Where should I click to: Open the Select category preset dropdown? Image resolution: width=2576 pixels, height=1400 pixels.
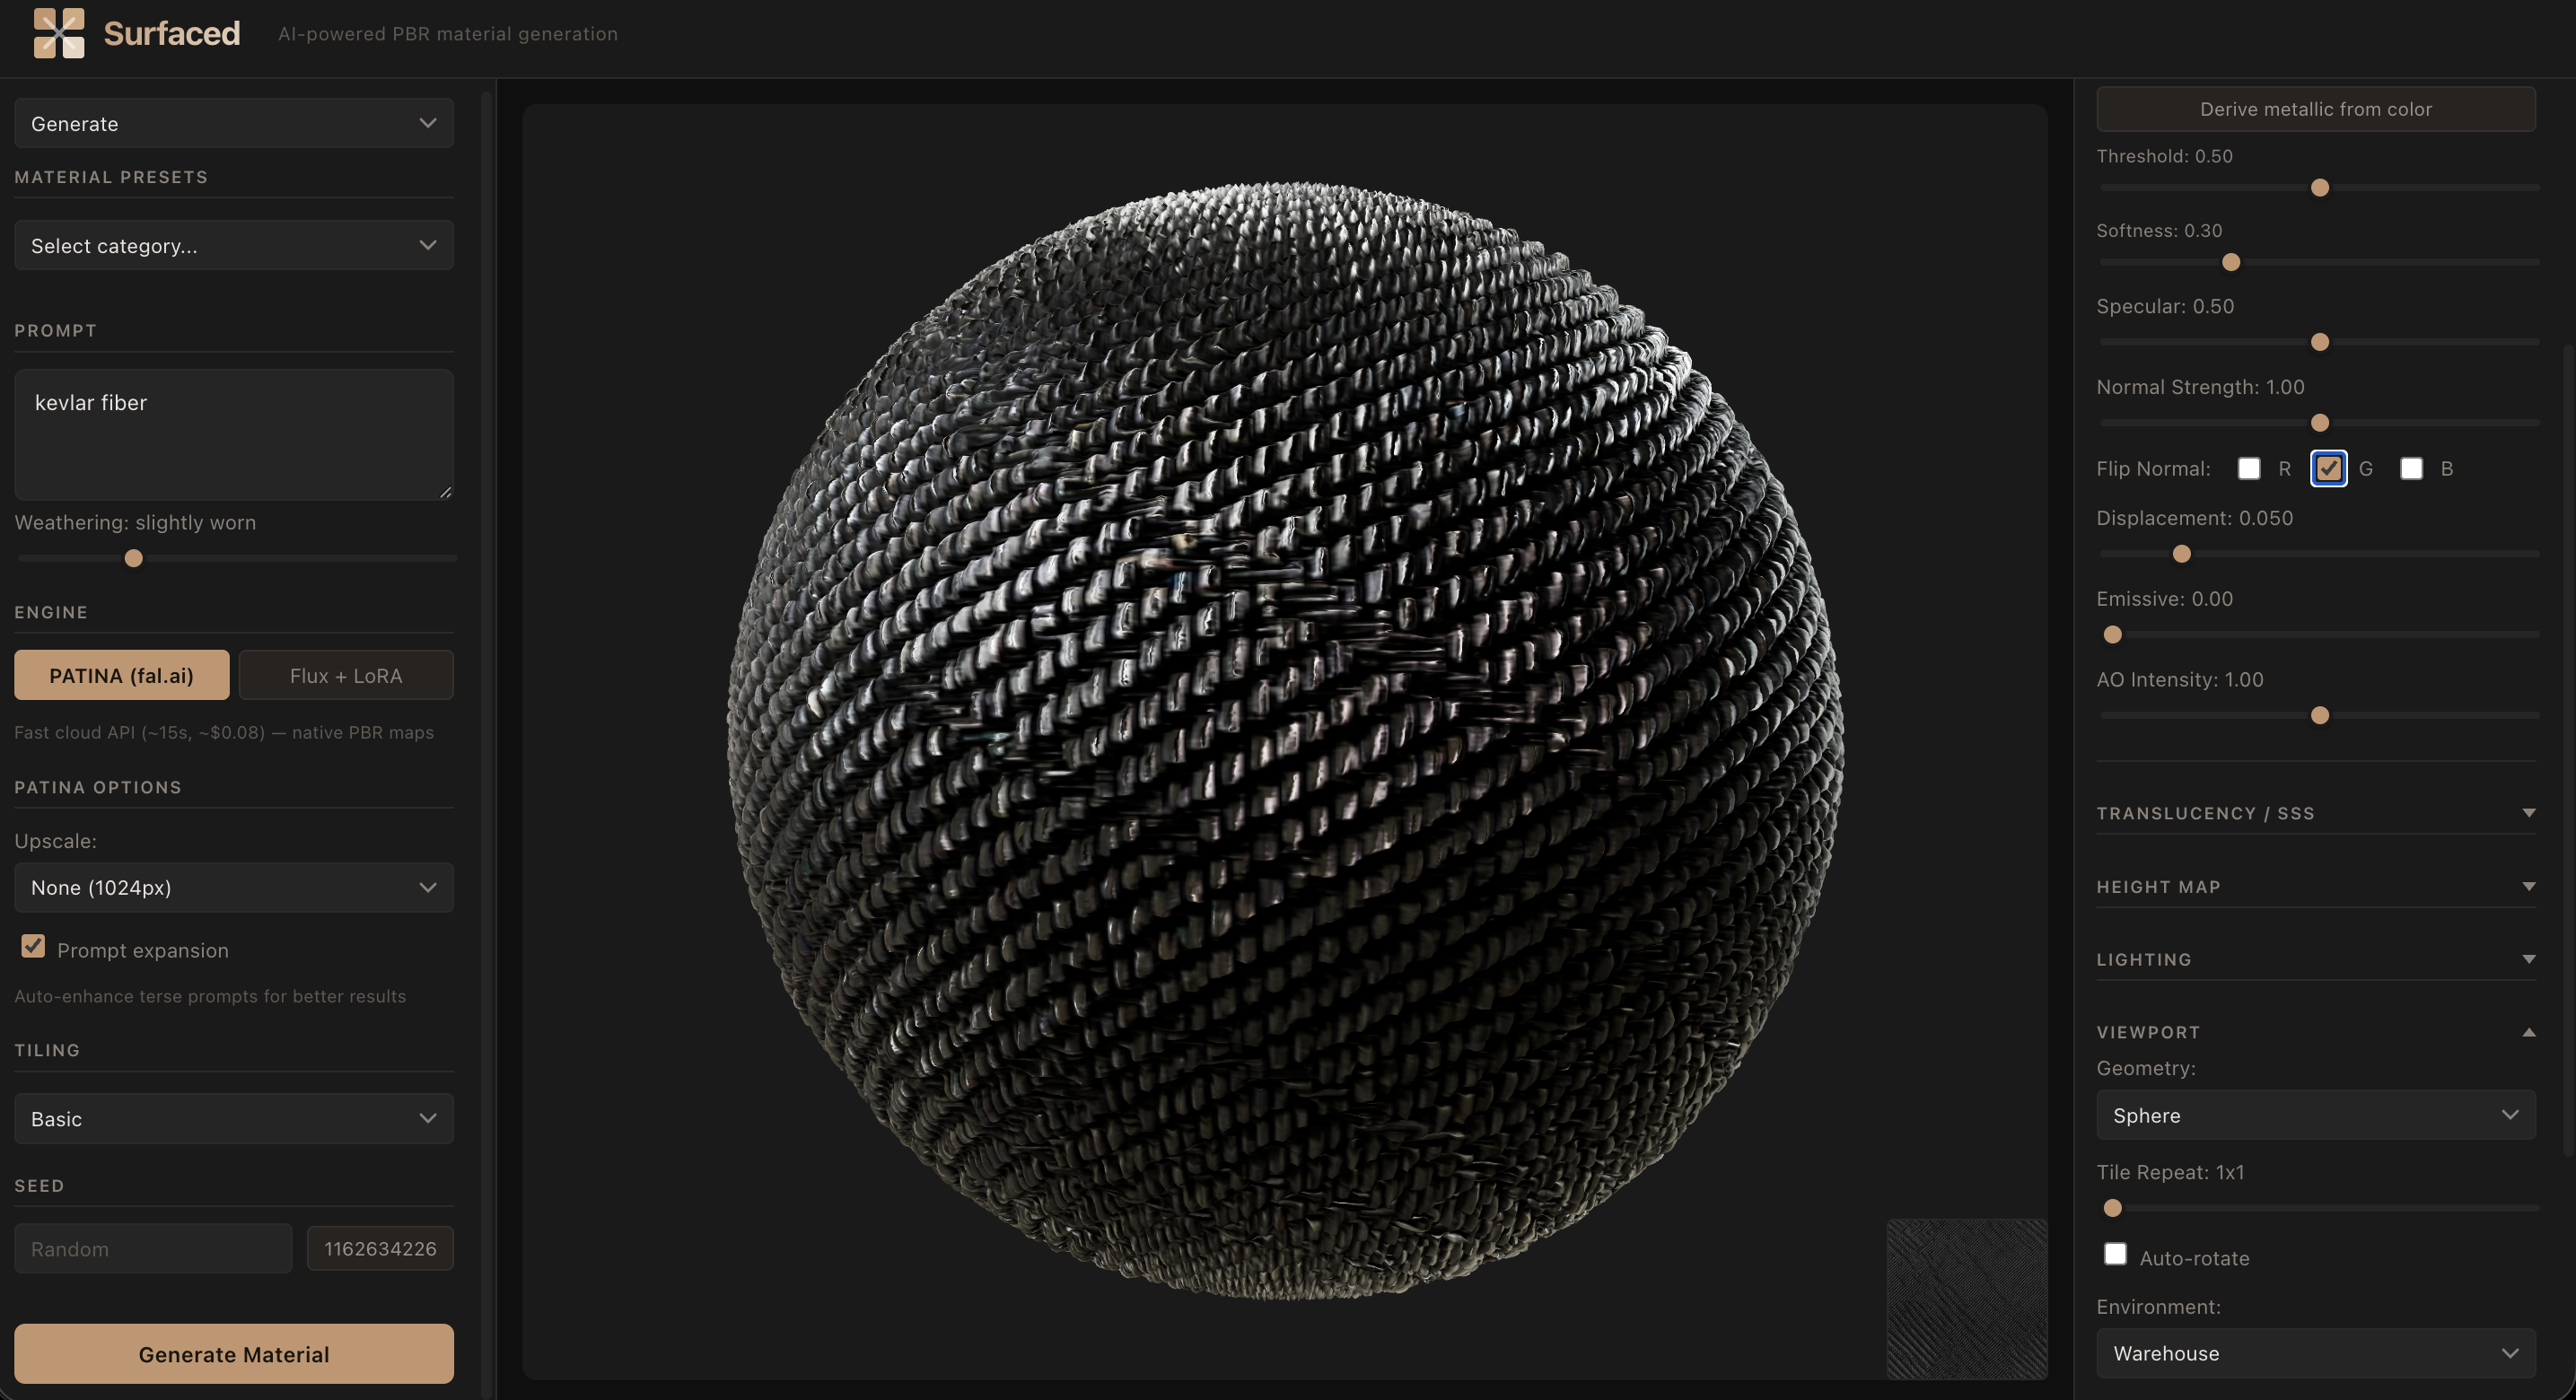point(233,245)
